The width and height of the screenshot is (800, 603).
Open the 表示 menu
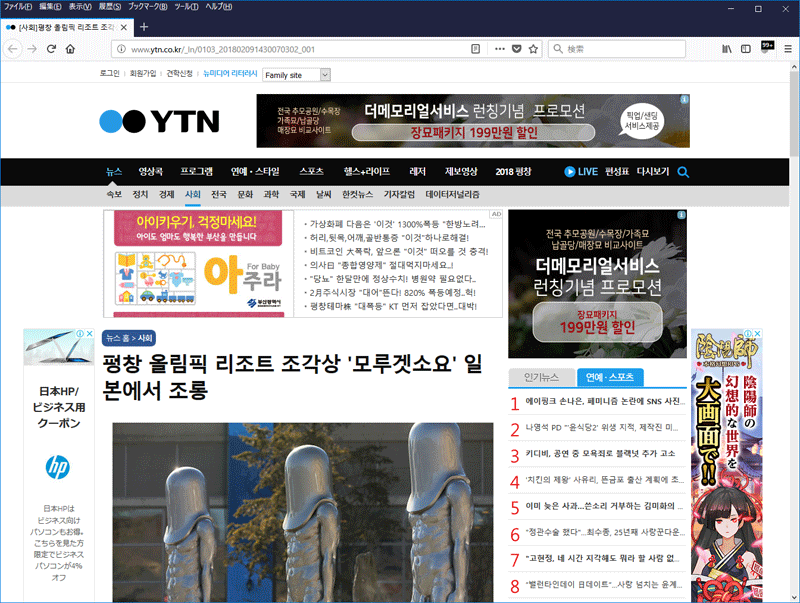[80, 7]
